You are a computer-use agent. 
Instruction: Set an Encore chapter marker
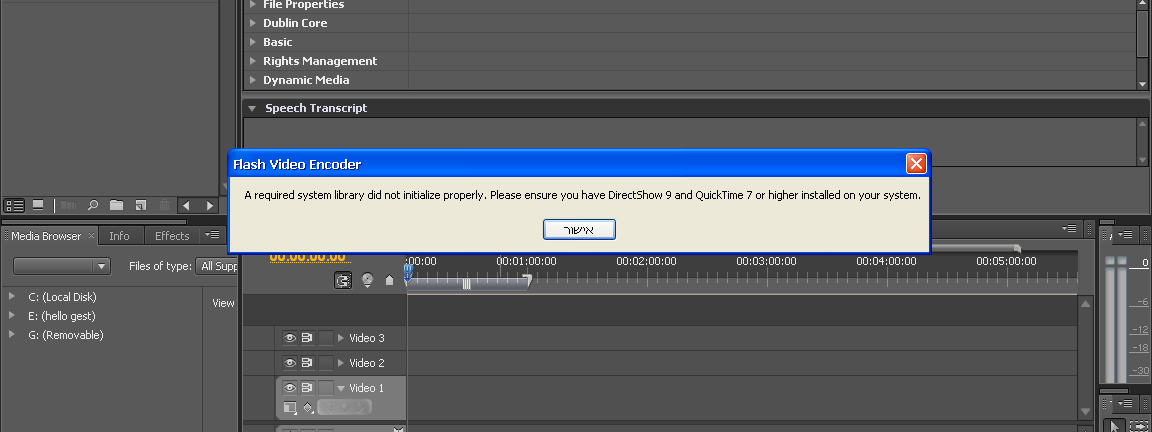click(x=367, y=280)
